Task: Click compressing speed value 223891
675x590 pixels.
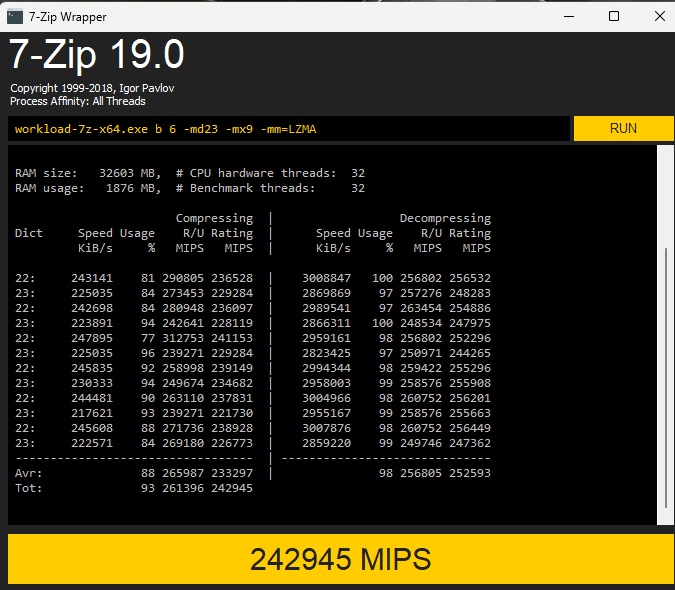Action: 92,323
